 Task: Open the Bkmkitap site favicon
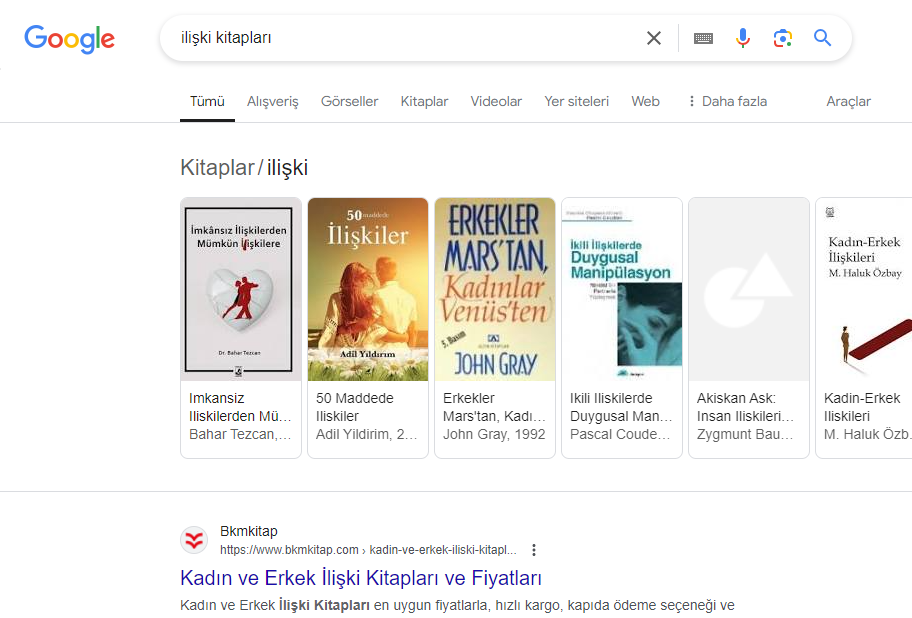pos(194,541)
